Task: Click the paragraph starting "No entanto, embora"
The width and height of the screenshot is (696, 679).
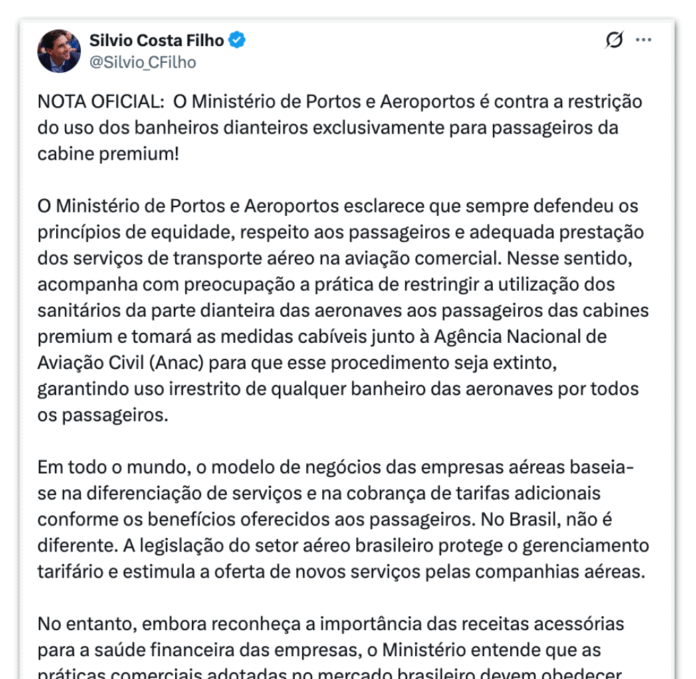Action: 340,649
